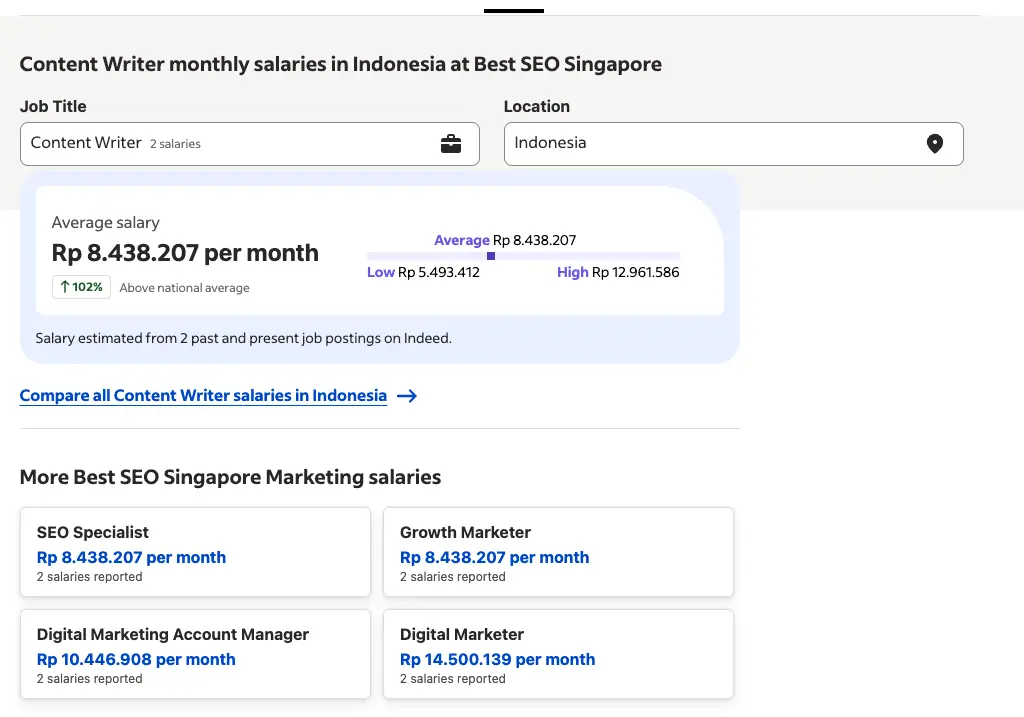This screenshot has height=717, width=1024.
Task: Open the Indonesia location field
Action: [733, 144]
